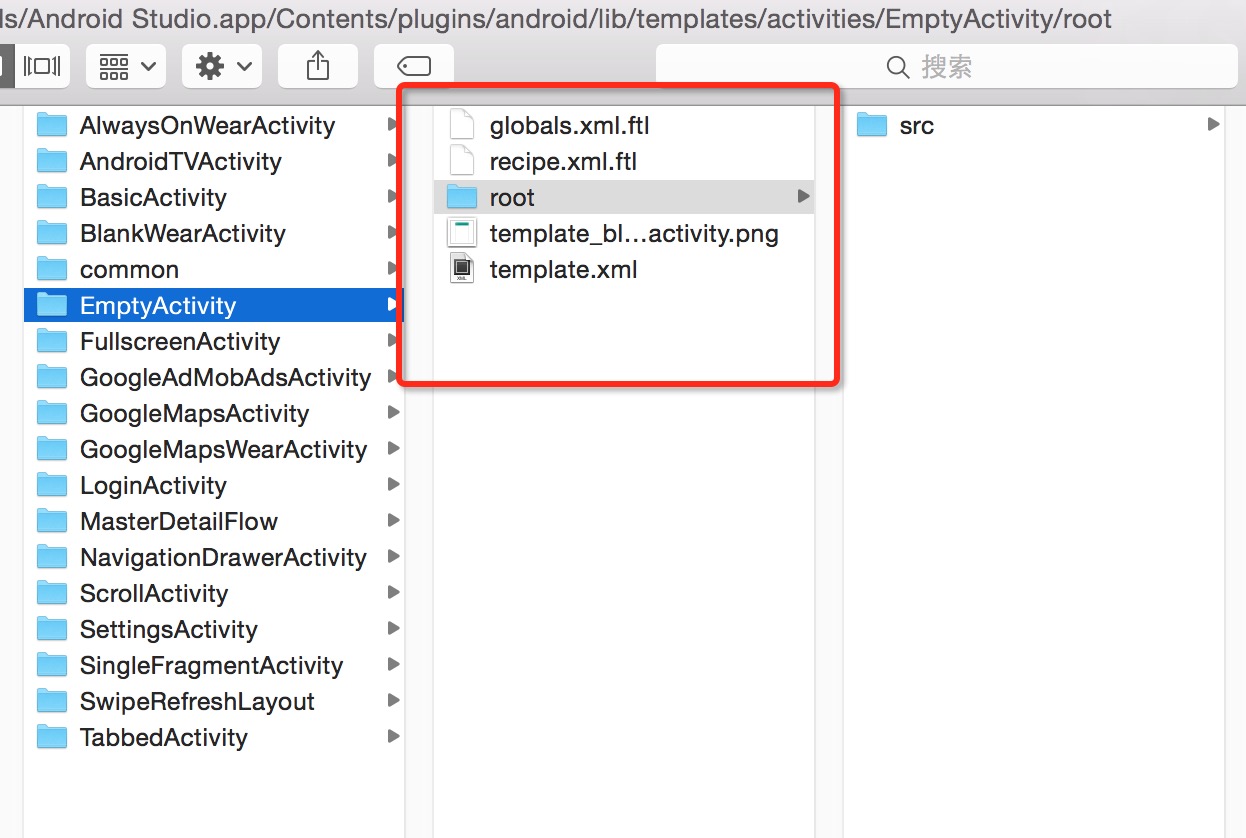The width and height of the screenshot is (1246, 838).
Task: Select the template.xml file name
Action: [563, 270]
